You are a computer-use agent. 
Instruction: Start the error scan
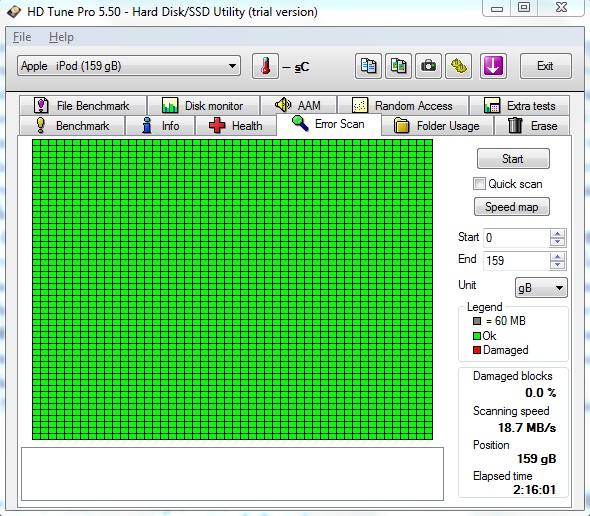(x=513, y=159)
